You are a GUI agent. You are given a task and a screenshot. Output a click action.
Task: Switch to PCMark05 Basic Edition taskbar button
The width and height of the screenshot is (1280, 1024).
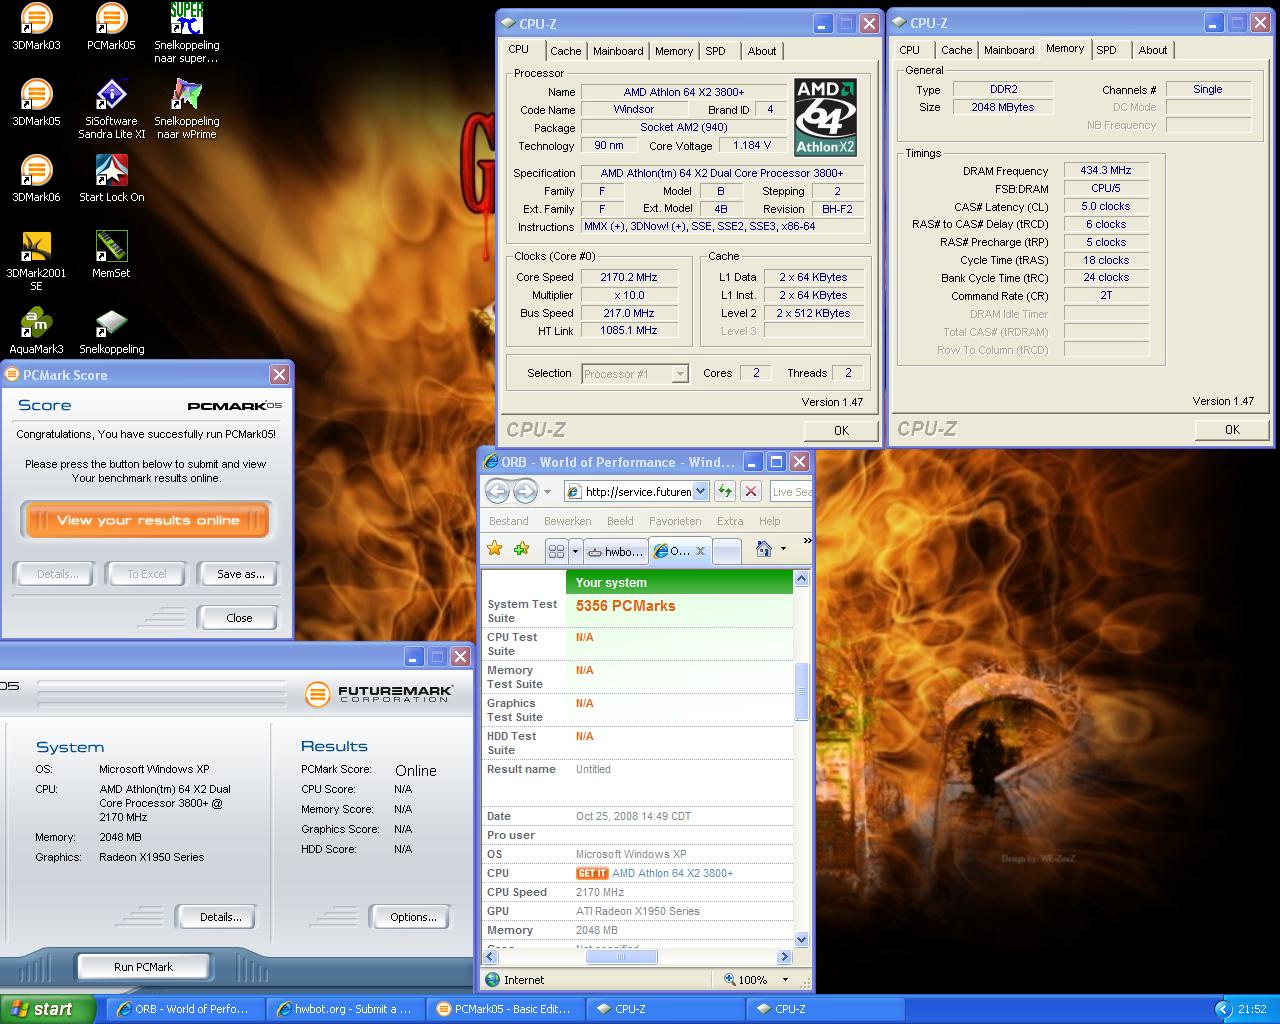505,1009
